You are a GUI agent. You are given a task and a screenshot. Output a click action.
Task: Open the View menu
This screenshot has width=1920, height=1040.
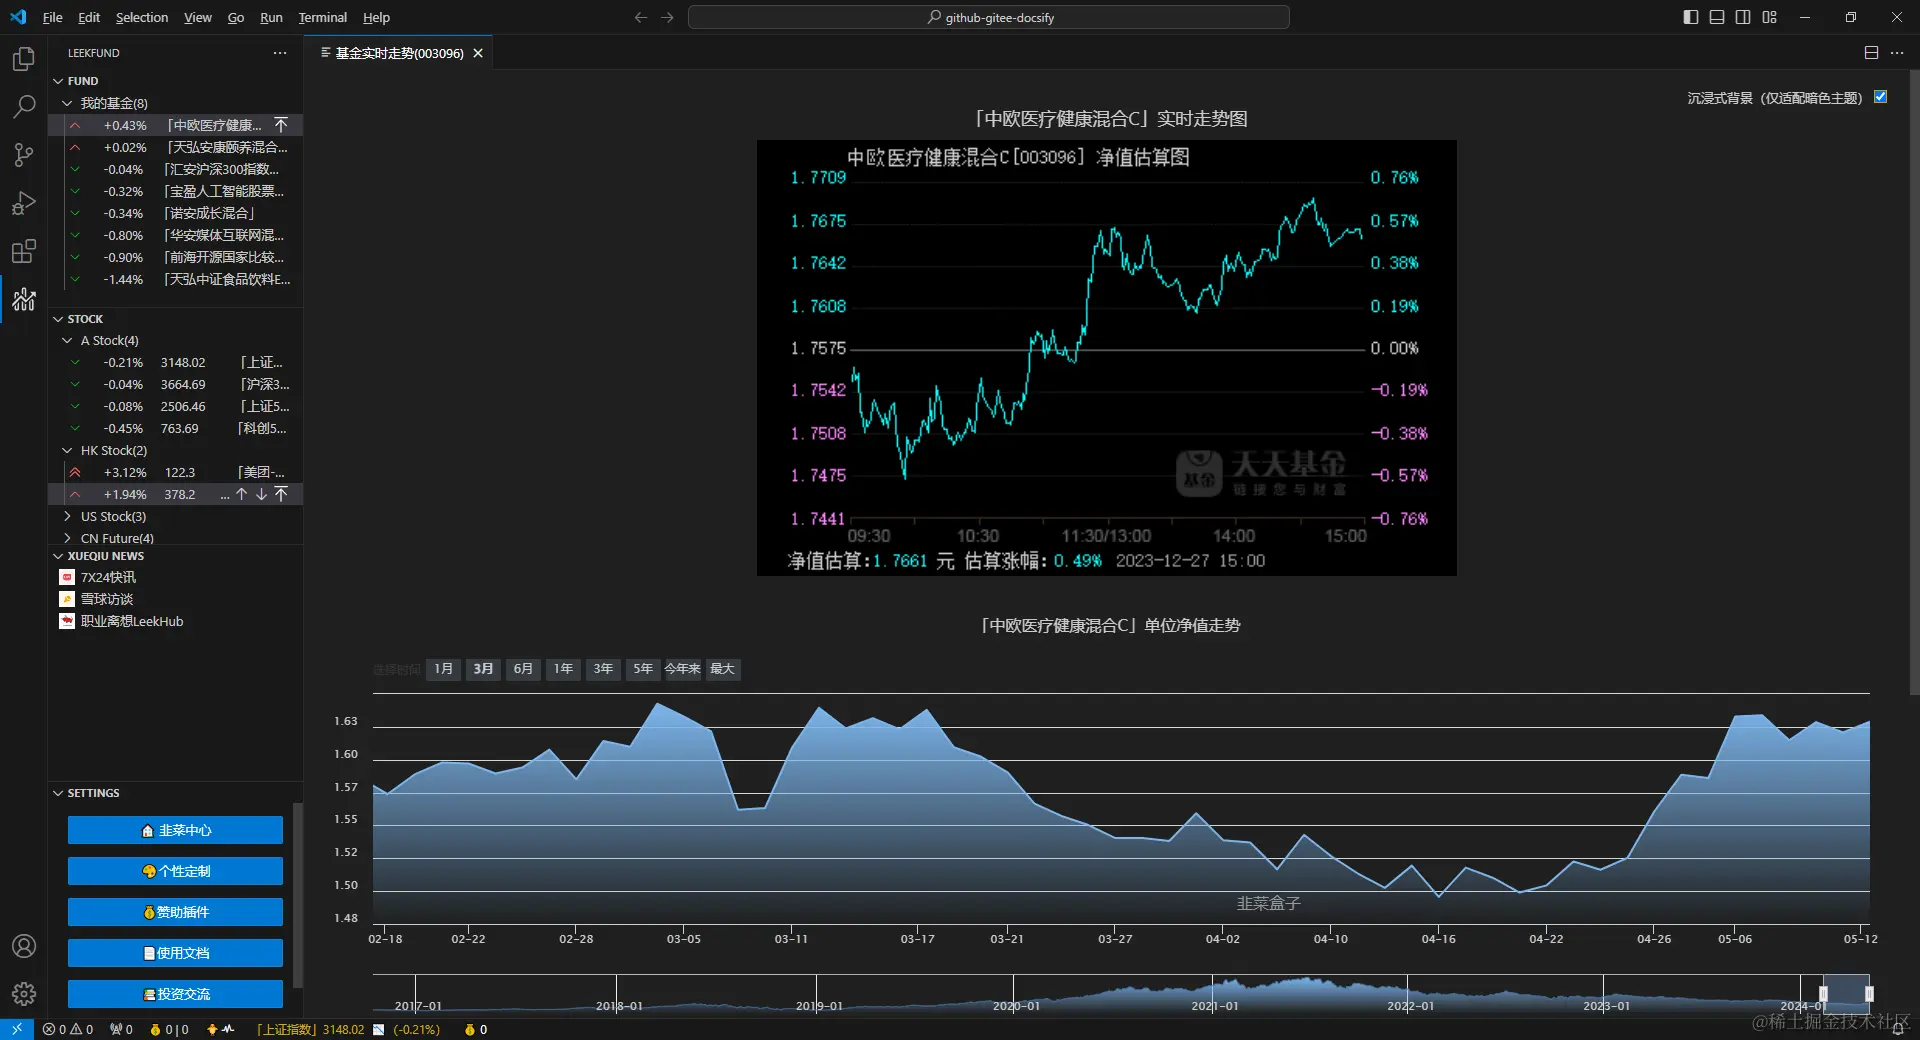198,17
